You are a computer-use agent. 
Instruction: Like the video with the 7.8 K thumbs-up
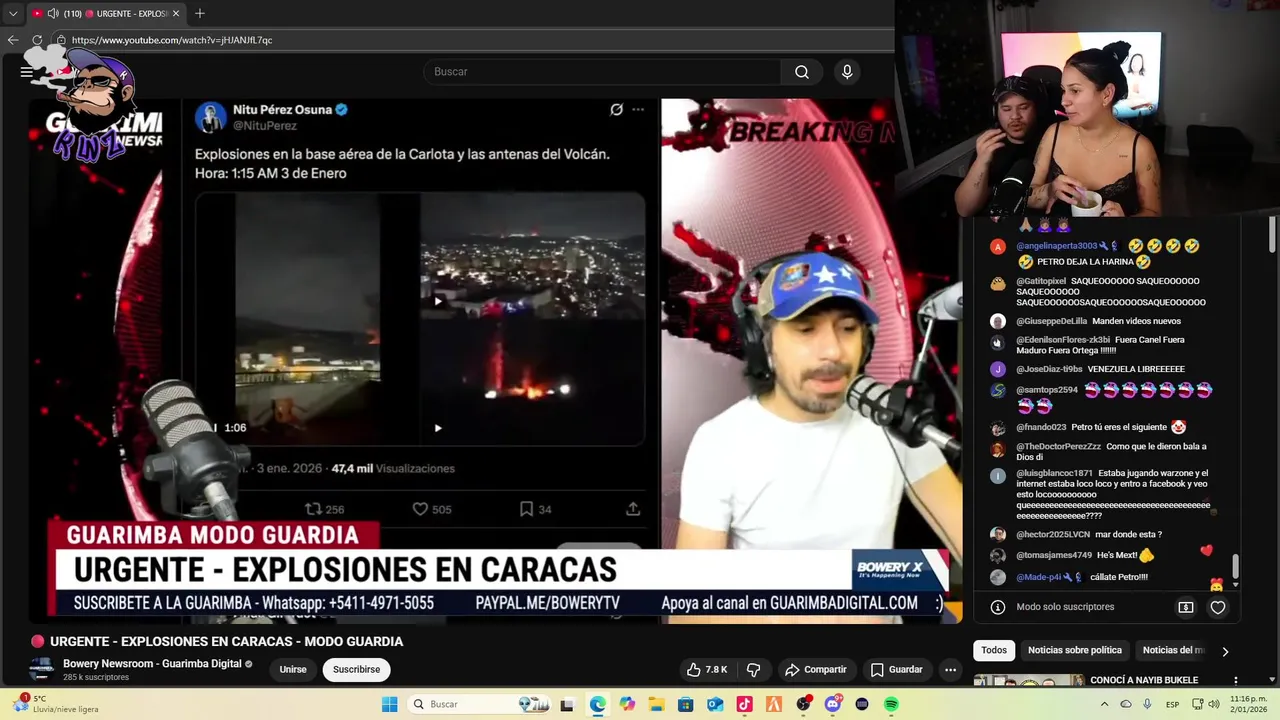706,670
